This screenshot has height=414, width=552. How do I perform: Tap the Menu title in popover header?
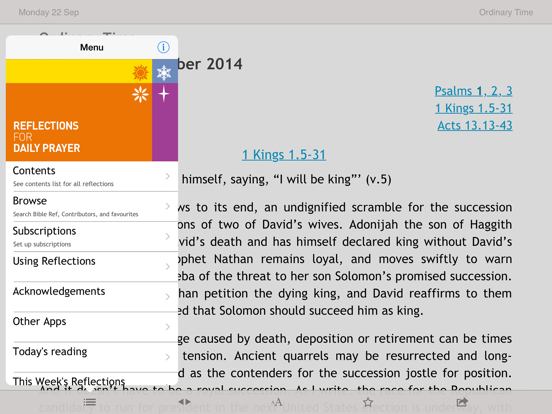(92, 47)
